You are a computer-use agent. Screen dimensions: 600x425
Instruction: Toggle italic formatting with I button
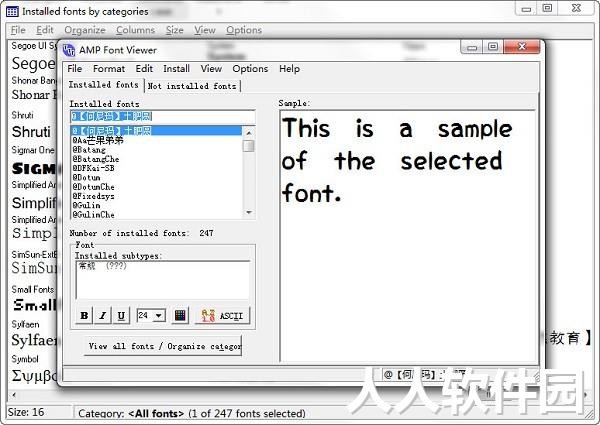(103, 316)
